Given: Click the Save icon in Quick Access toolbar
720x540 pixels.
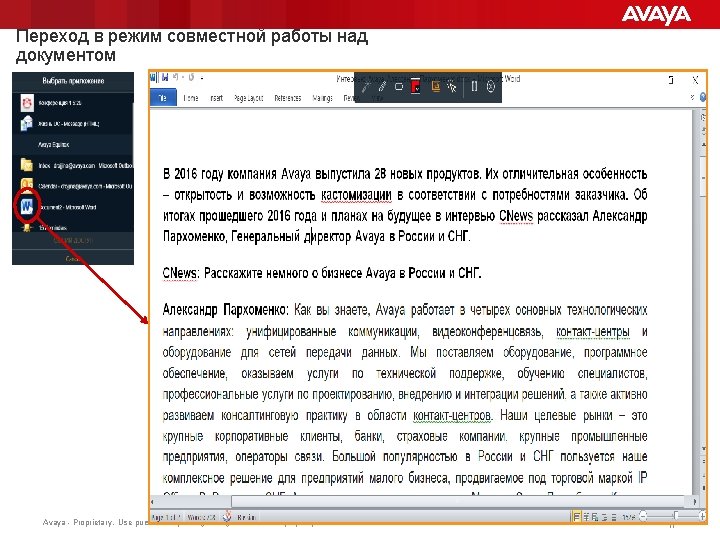Looking at the screenshot, I should [164, 77].
